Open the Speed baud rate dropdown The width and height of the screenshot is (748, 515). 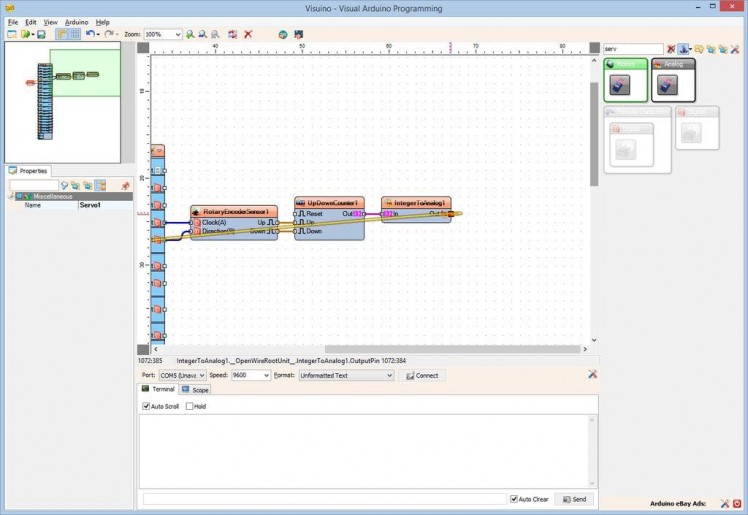(265, 375)
